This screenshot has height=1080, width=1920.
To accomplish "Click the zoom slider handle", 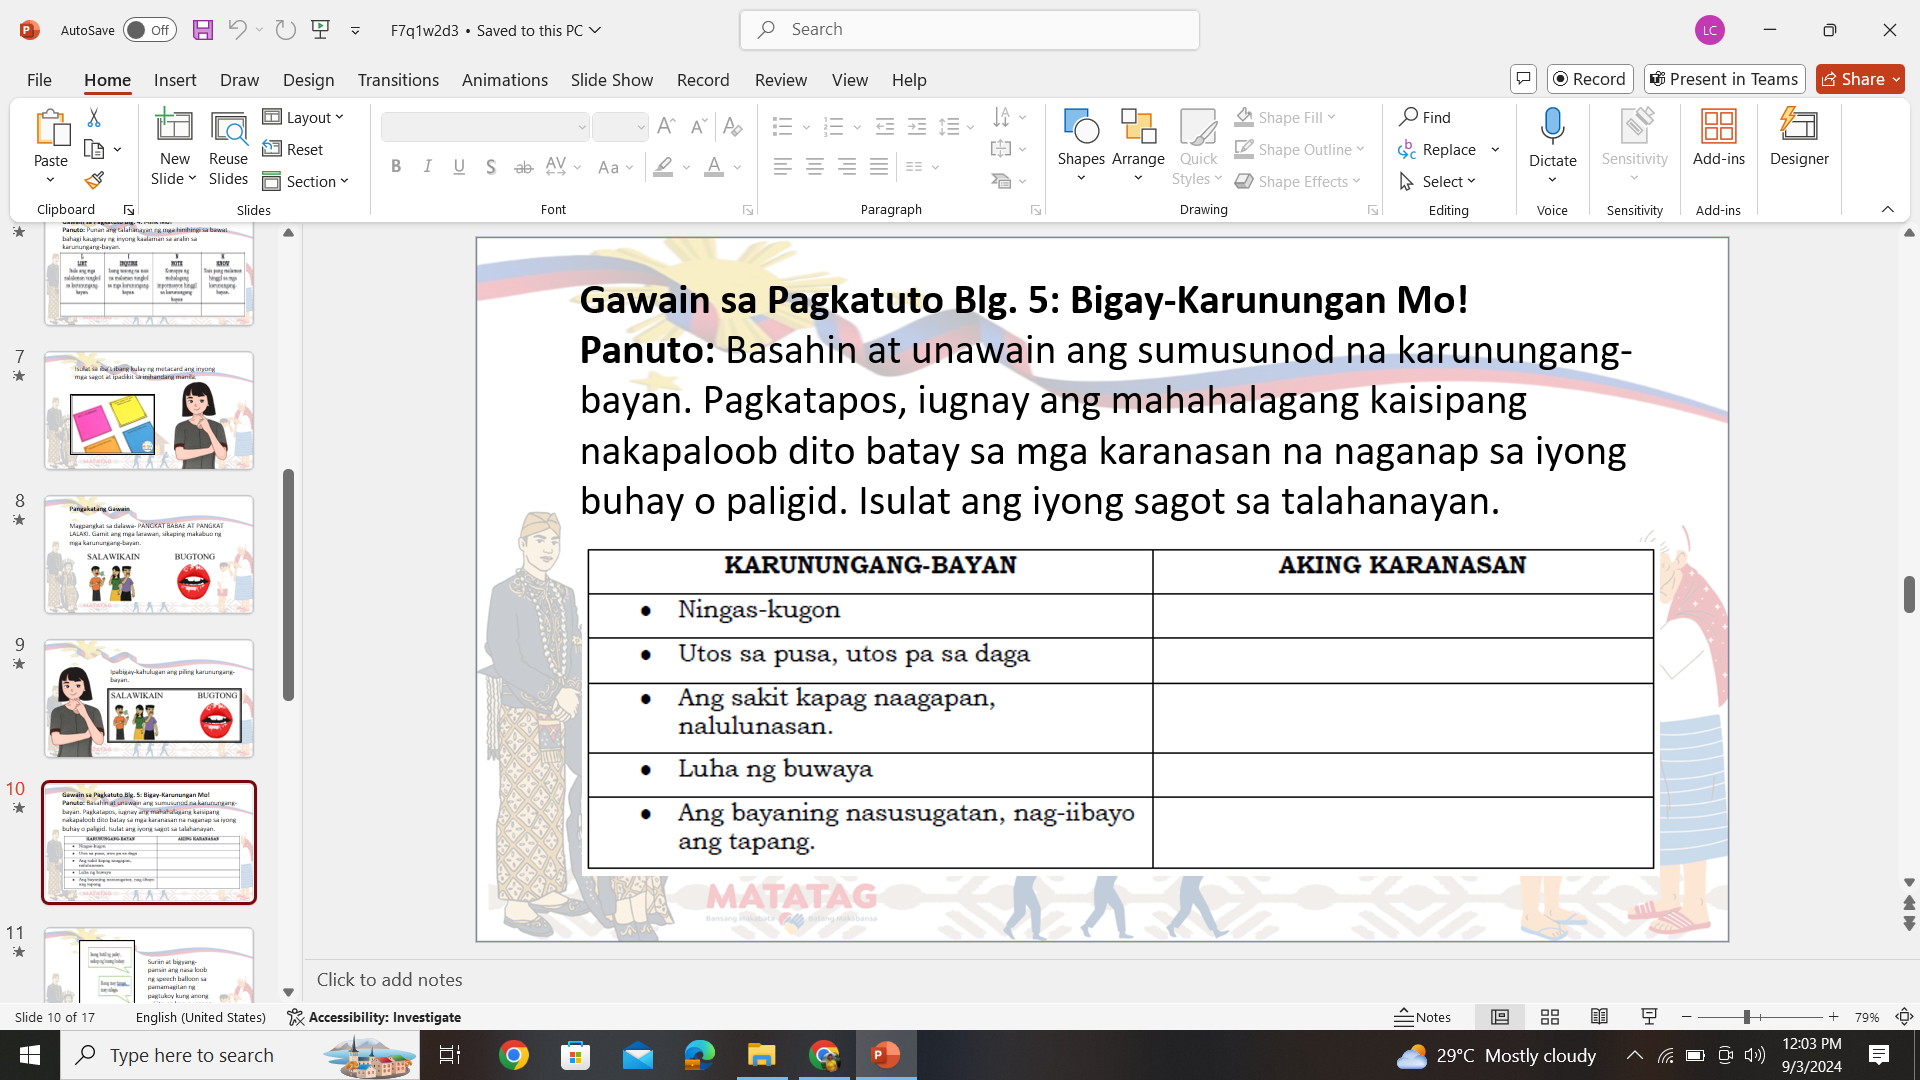I will [1747, 1017].
